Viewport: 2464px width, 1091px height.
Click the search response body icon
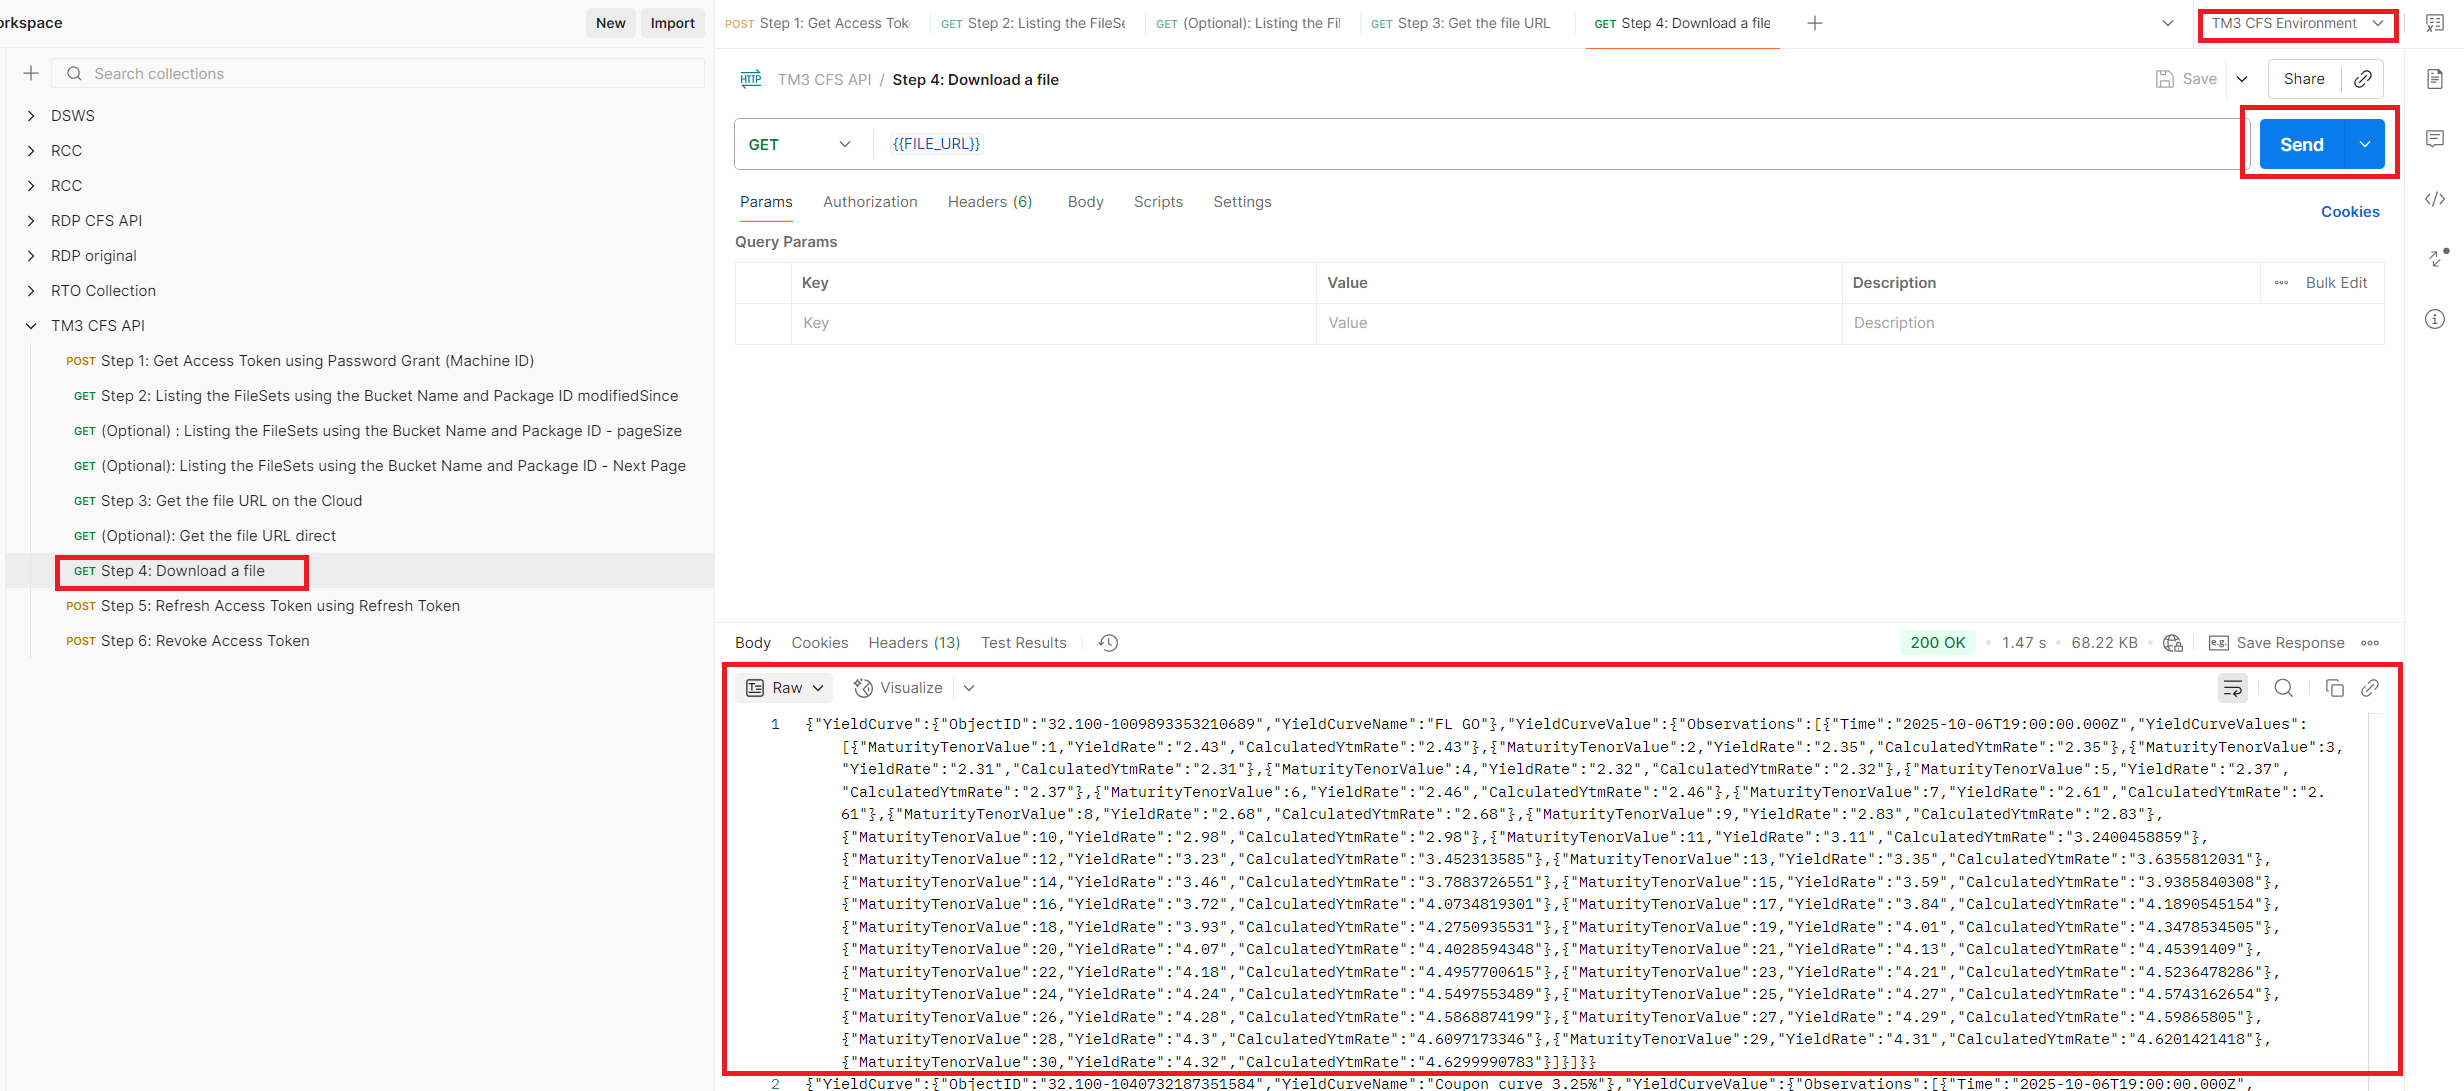2283,688
